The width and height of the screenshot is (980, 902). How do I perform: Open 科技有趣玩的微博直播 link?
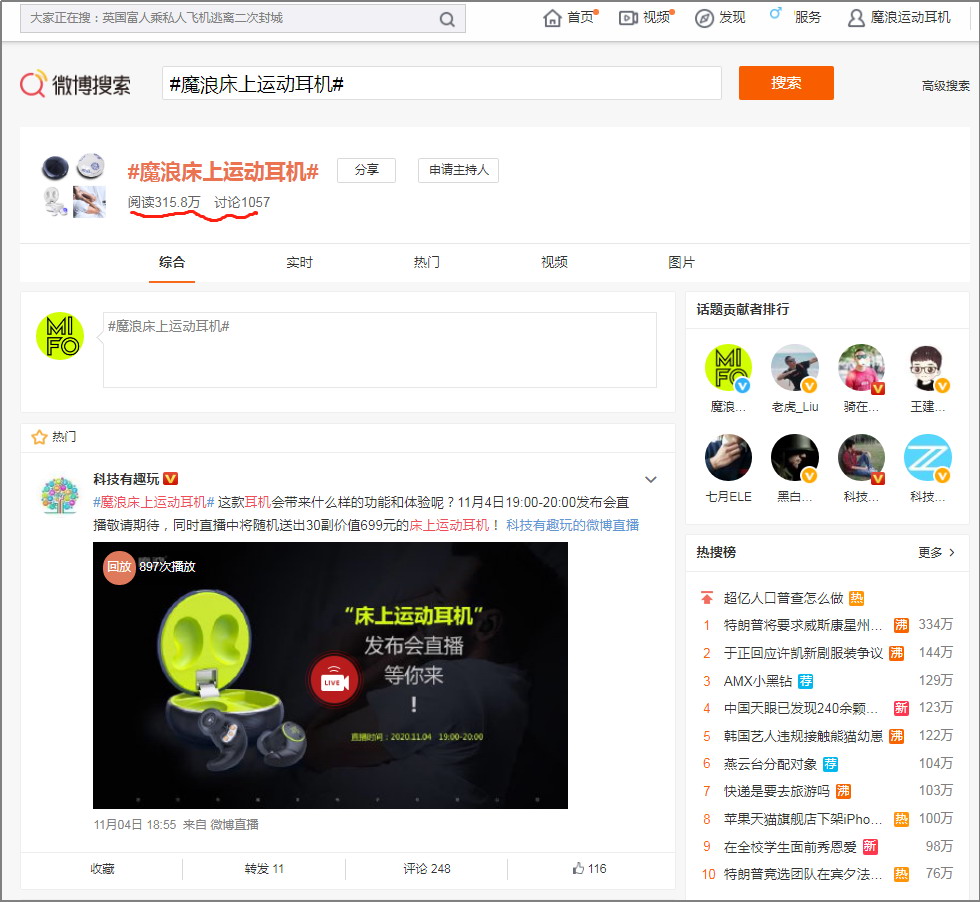pos(572,525)
